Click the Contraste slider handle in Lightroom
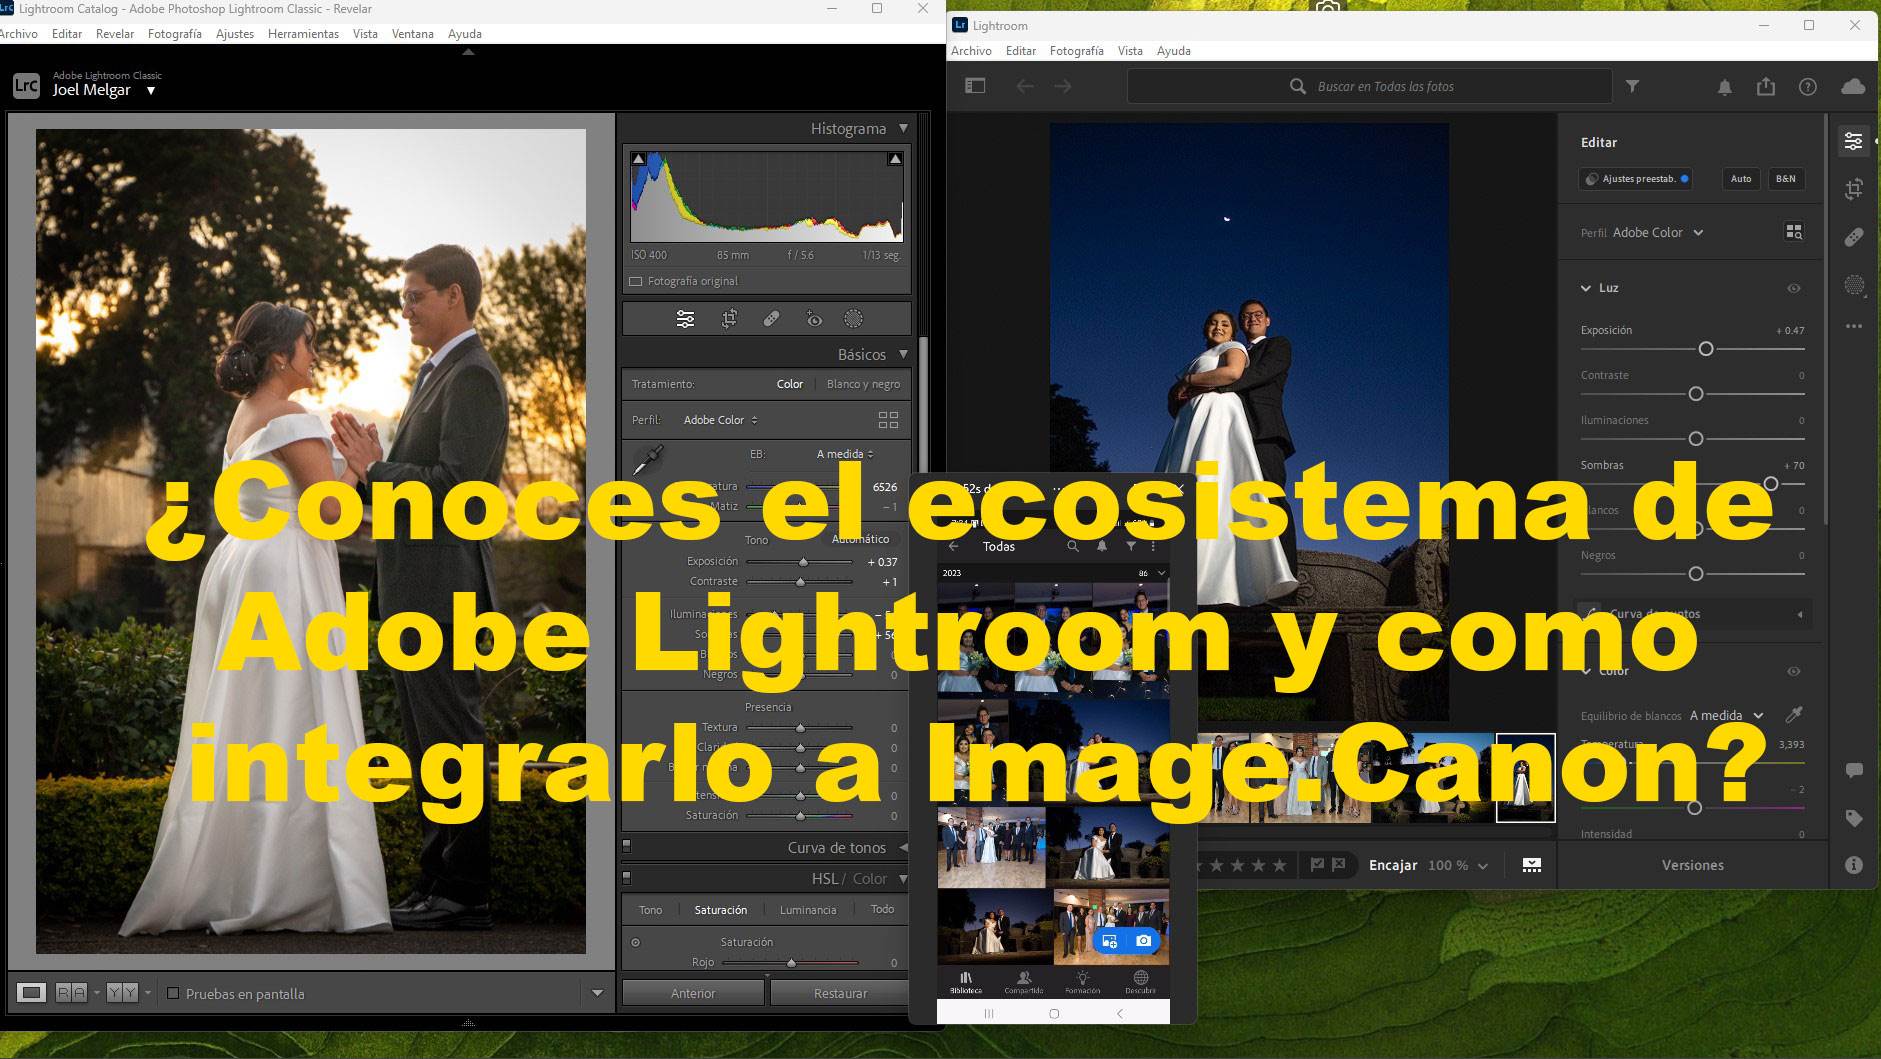The height and width of the screenshot is (1059, 1881). pos(1696,394)
